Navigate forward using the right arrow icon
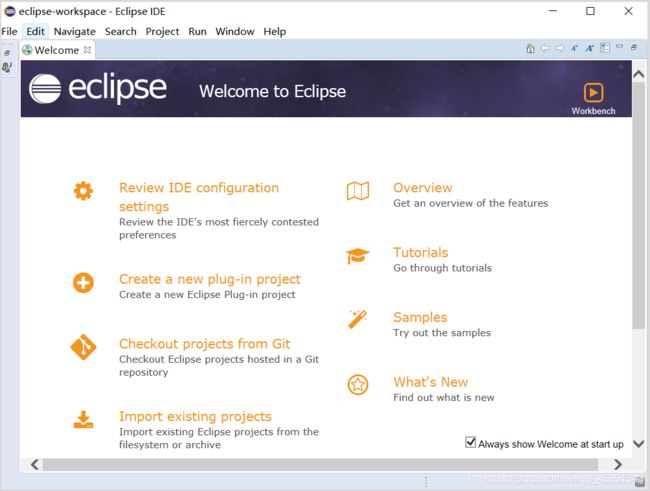The image size is (650, 491). pos(560,49)
